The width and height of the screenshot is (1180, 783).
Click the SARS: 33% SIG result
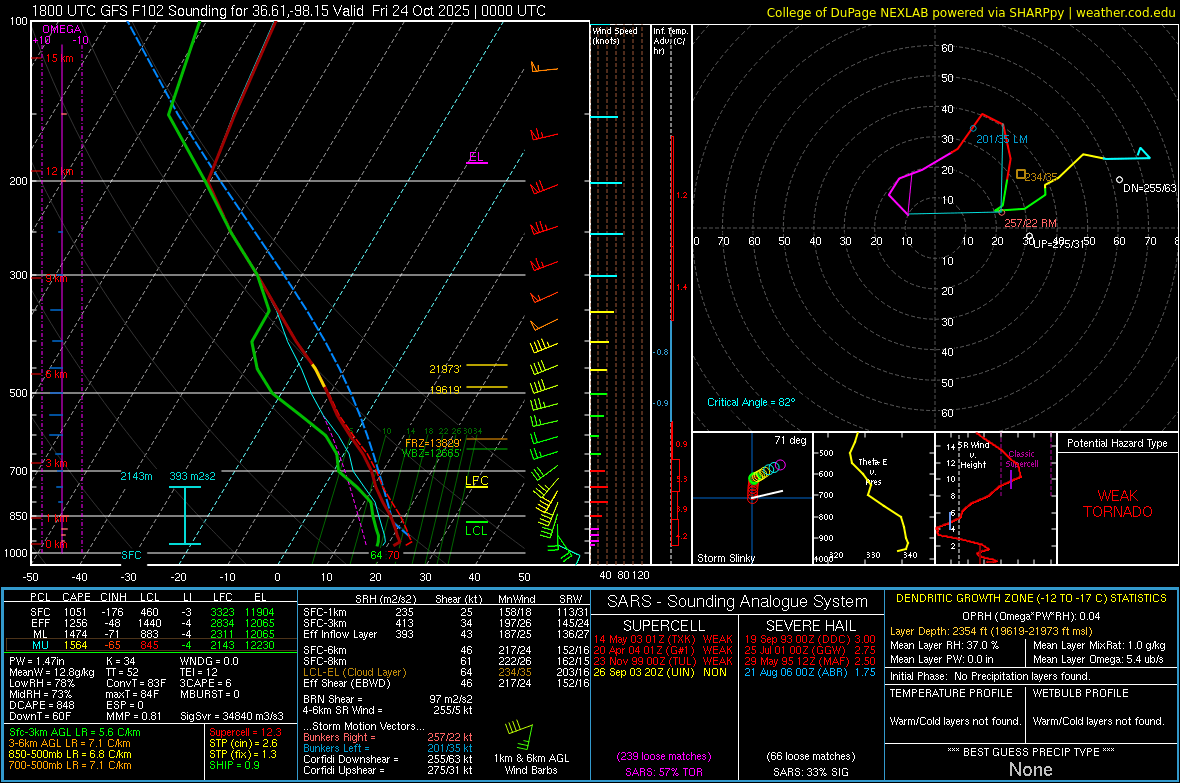click(x=810, y=772)
